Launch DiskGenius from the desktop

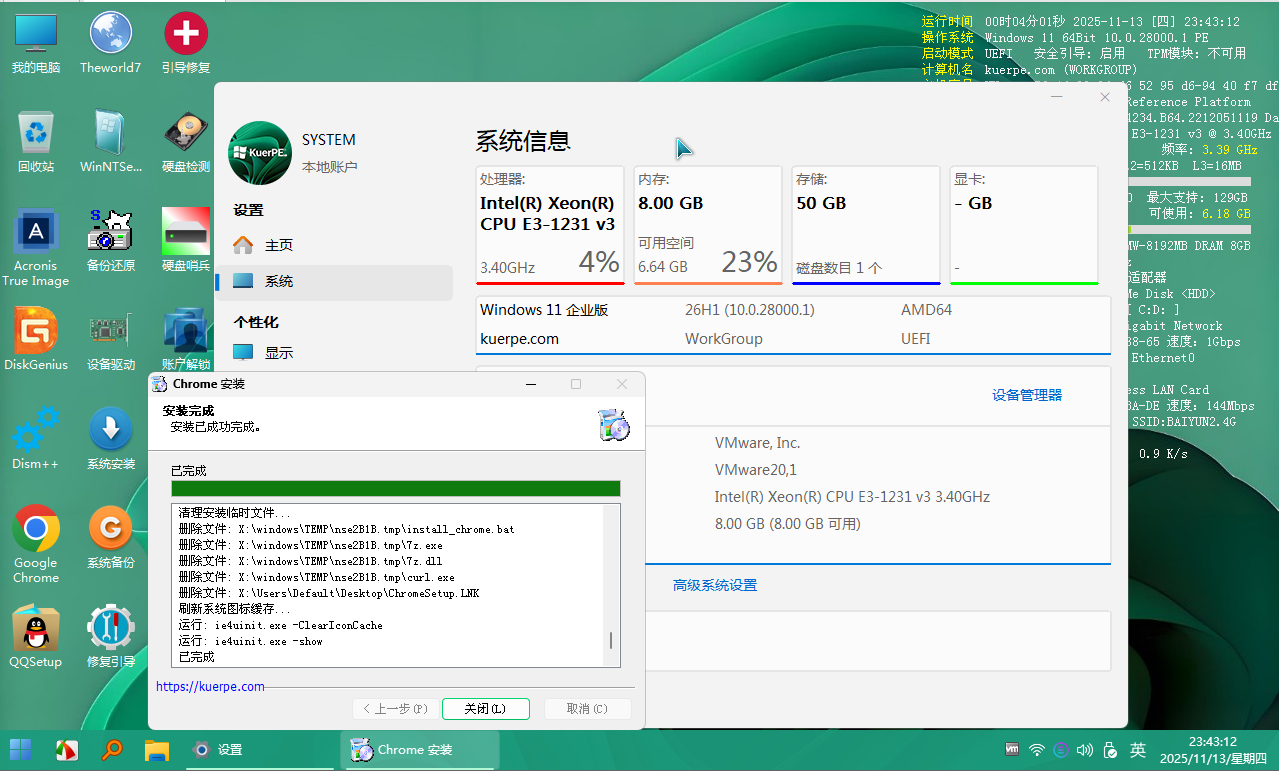pyautogui.click(x=36, y=331)
